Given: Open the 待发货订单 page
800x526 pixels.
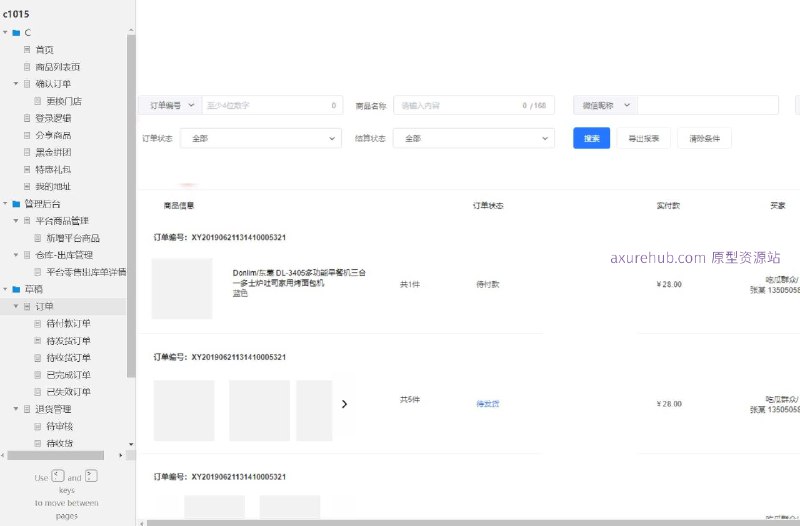Looking at the screenshot, I should point(68,340).
